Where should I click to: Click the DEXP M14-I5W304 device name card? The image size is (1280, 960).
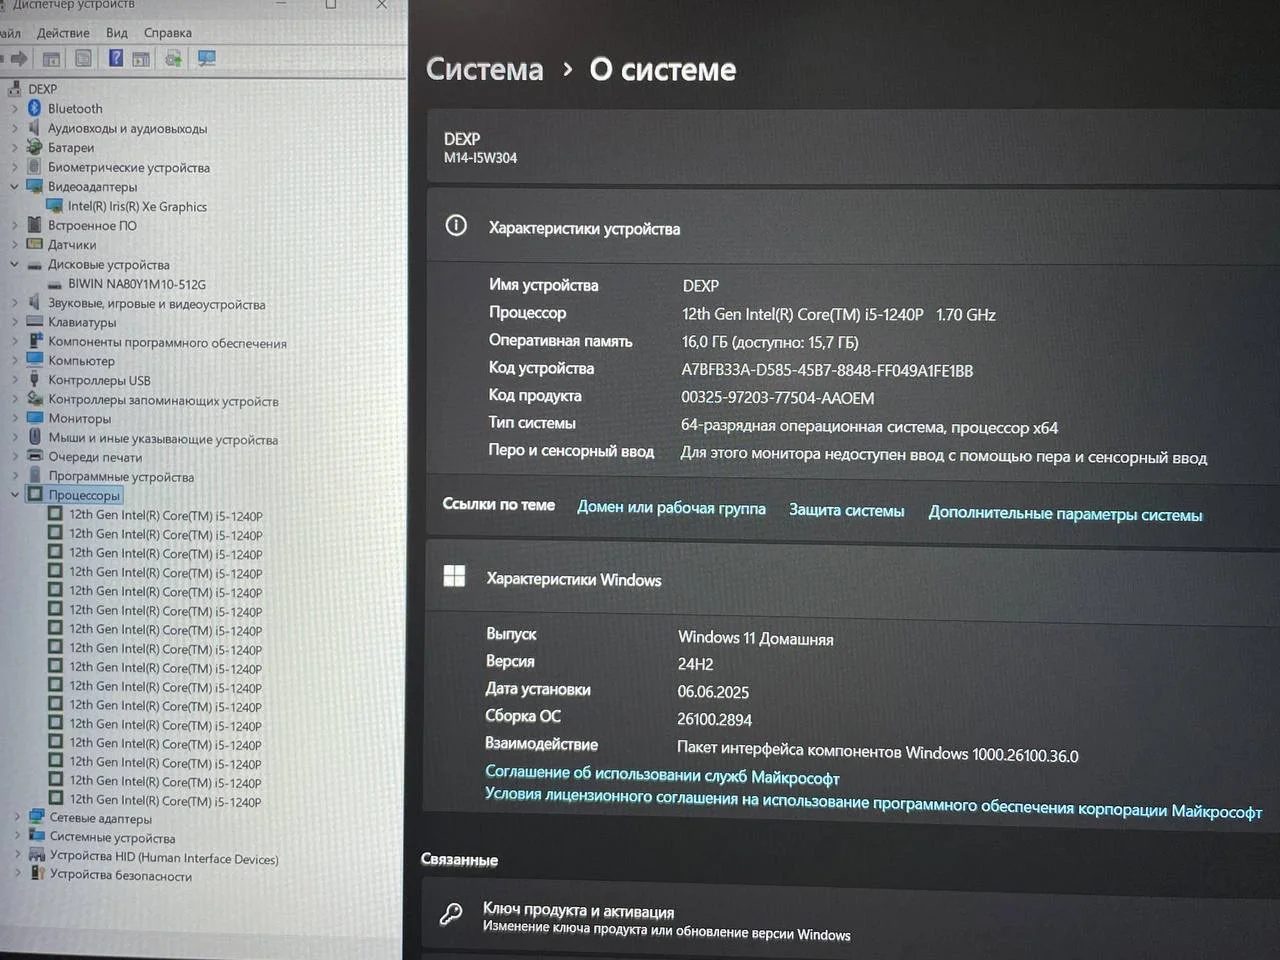click(853, 148)
